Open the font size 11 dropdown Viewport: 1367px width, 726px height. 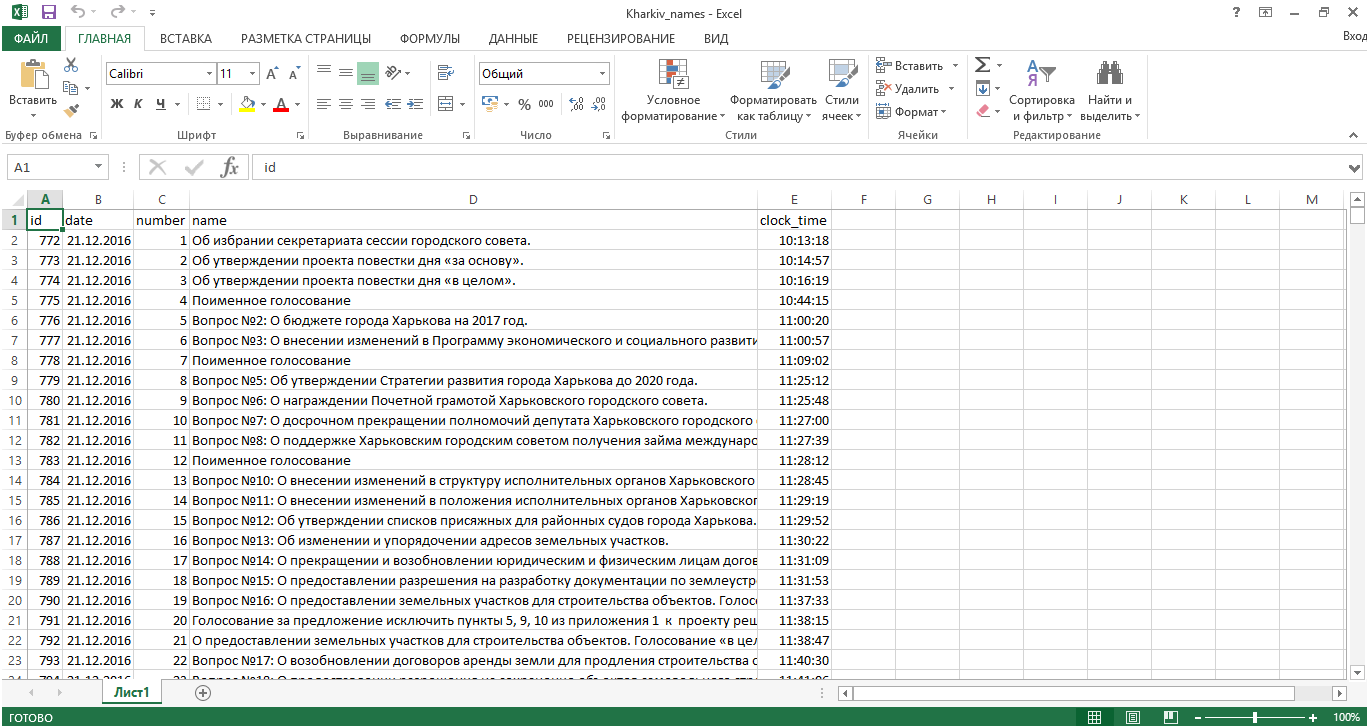tap(253, 73)
